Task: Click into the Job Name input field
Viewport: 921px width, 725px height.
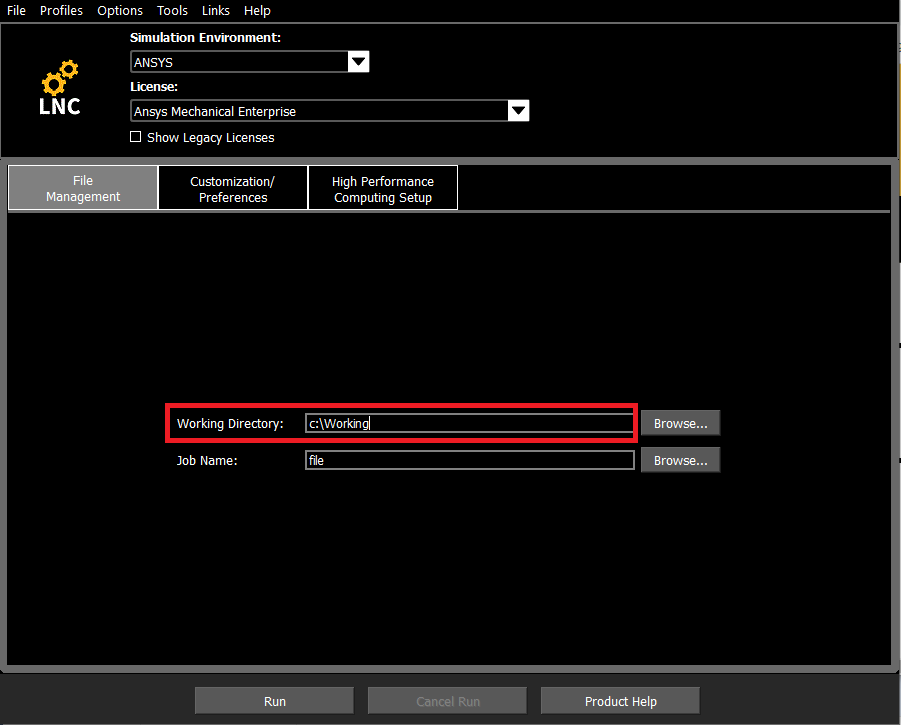Action: (x=469, y=460)
